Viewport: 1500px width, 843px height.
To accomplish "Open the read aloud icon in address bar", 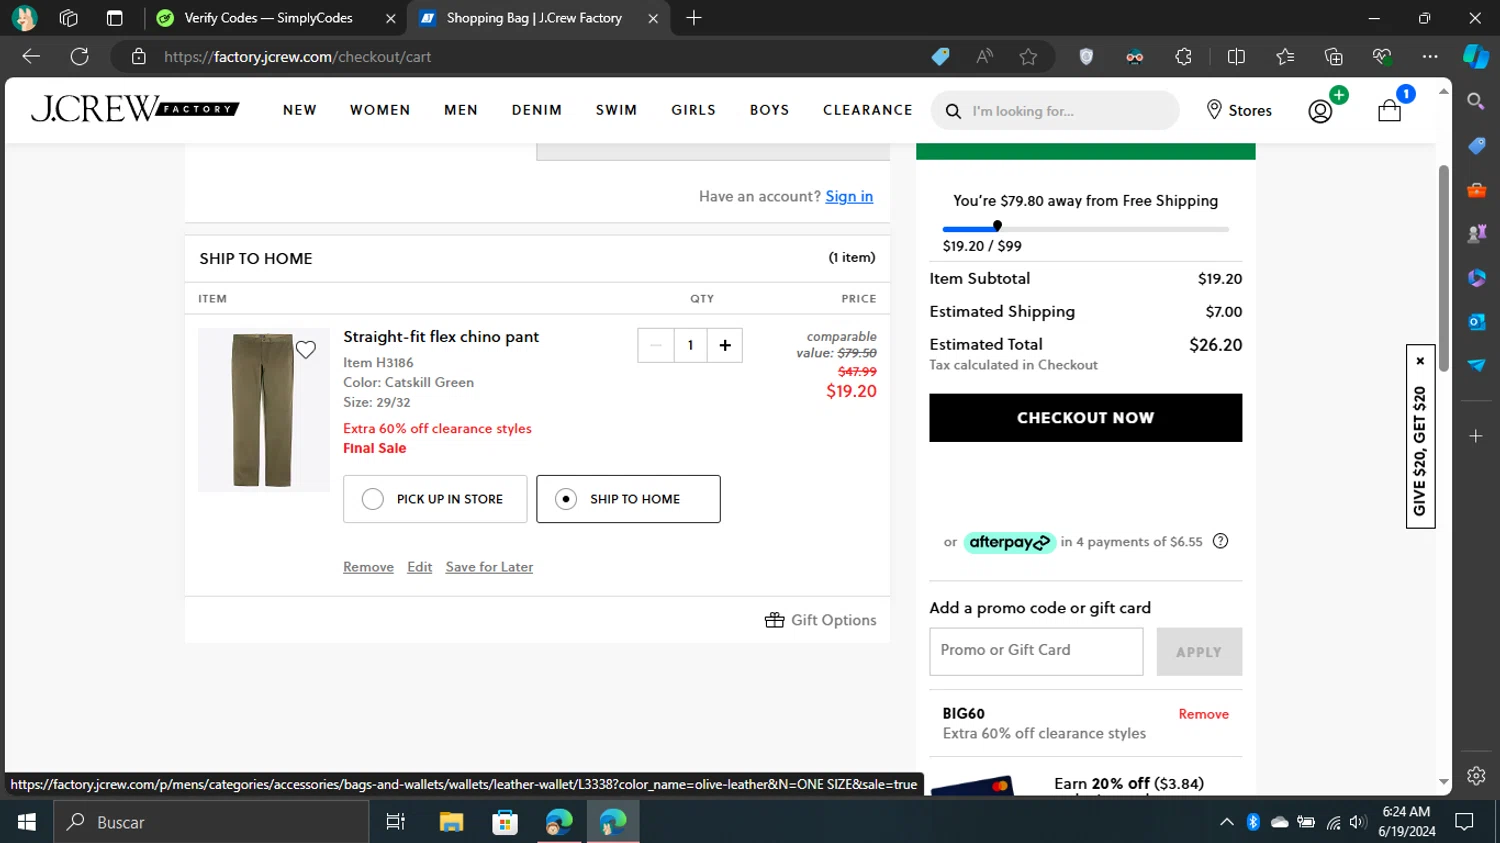I will (x=985, y=57).
